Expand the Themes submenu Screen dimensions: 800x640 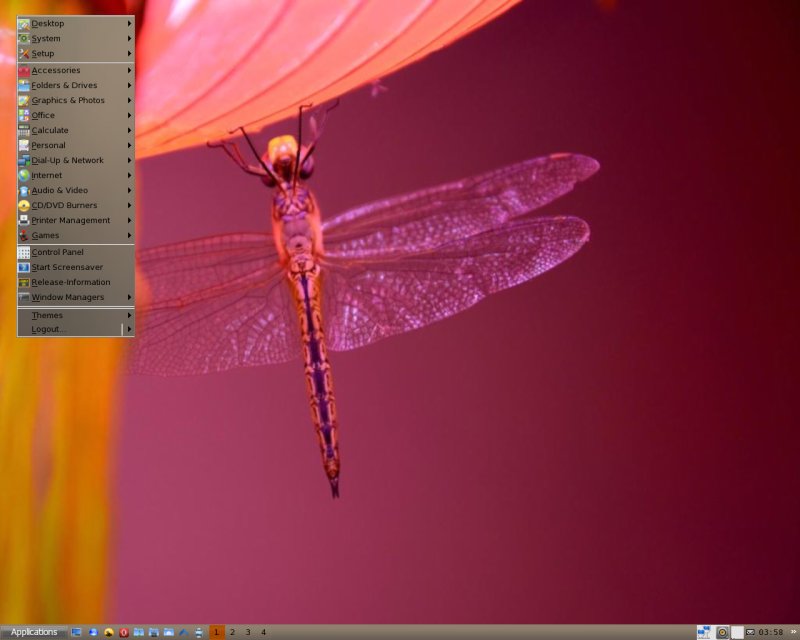[x=129, y=314]
